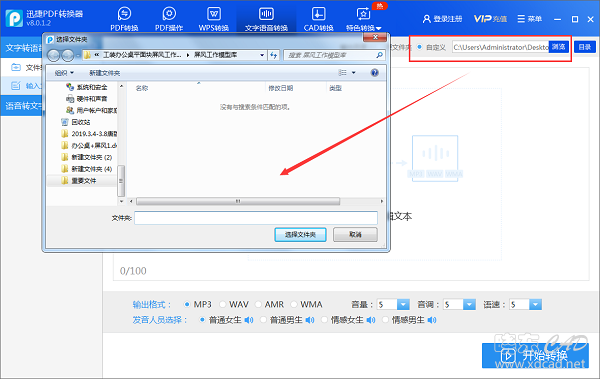
Task: Open the VIP充值 link
Action: point(490,19)
